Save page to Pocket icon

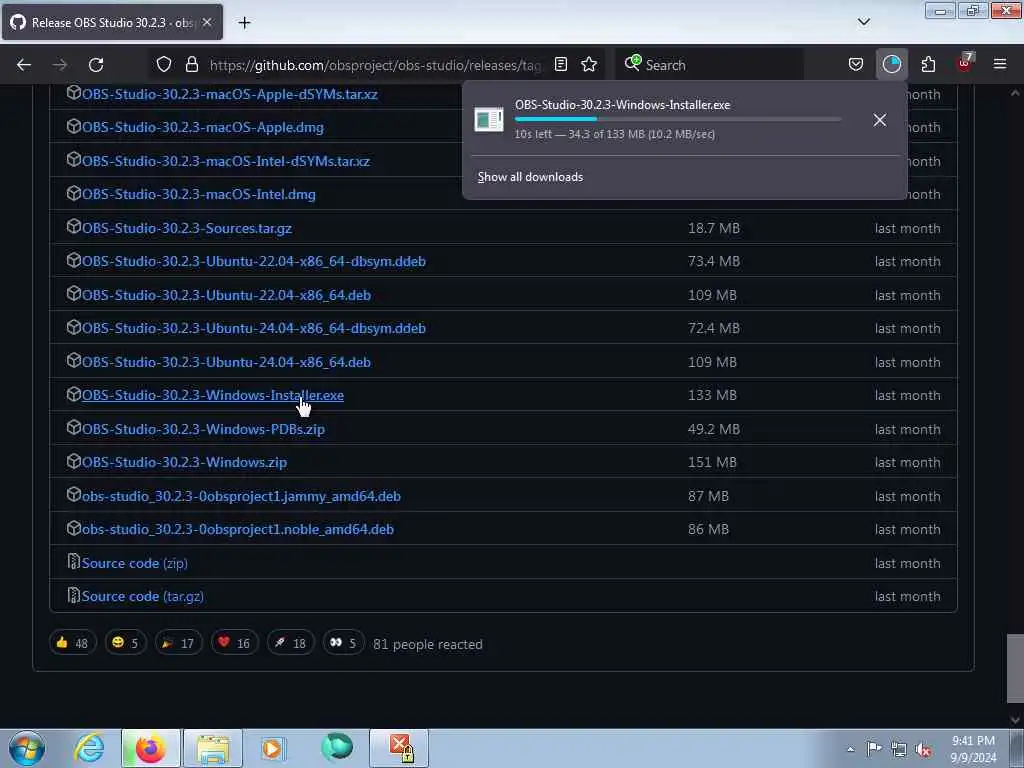click(856, 64)
